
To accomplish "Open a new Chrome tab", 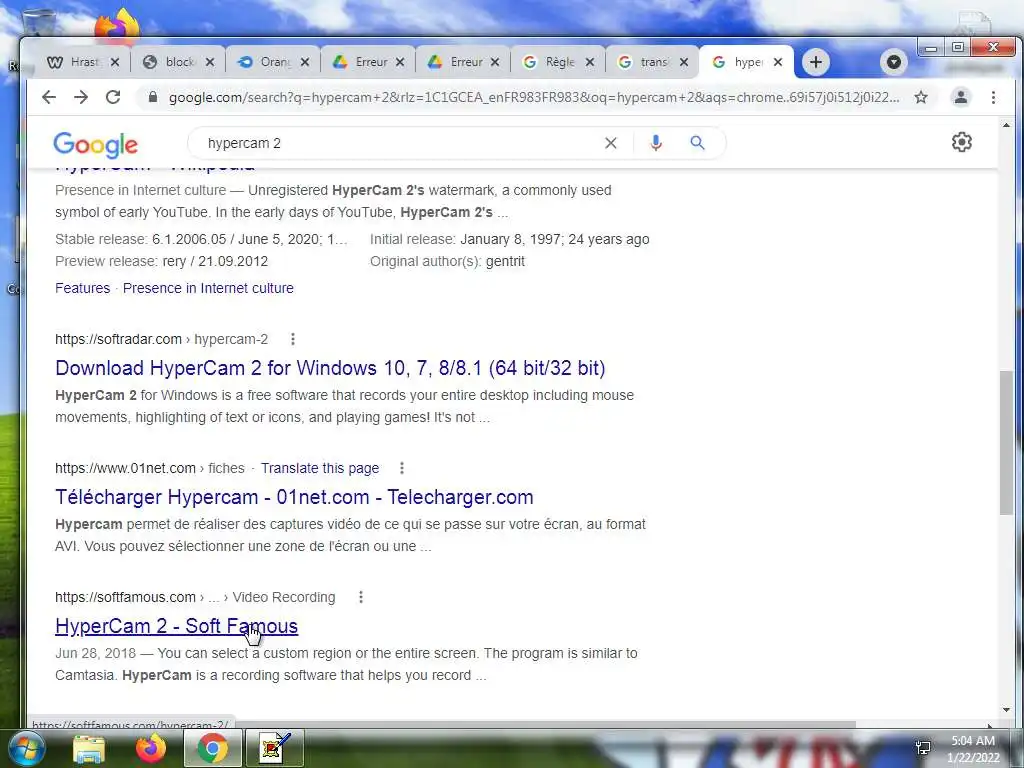I will coord(816,62).
